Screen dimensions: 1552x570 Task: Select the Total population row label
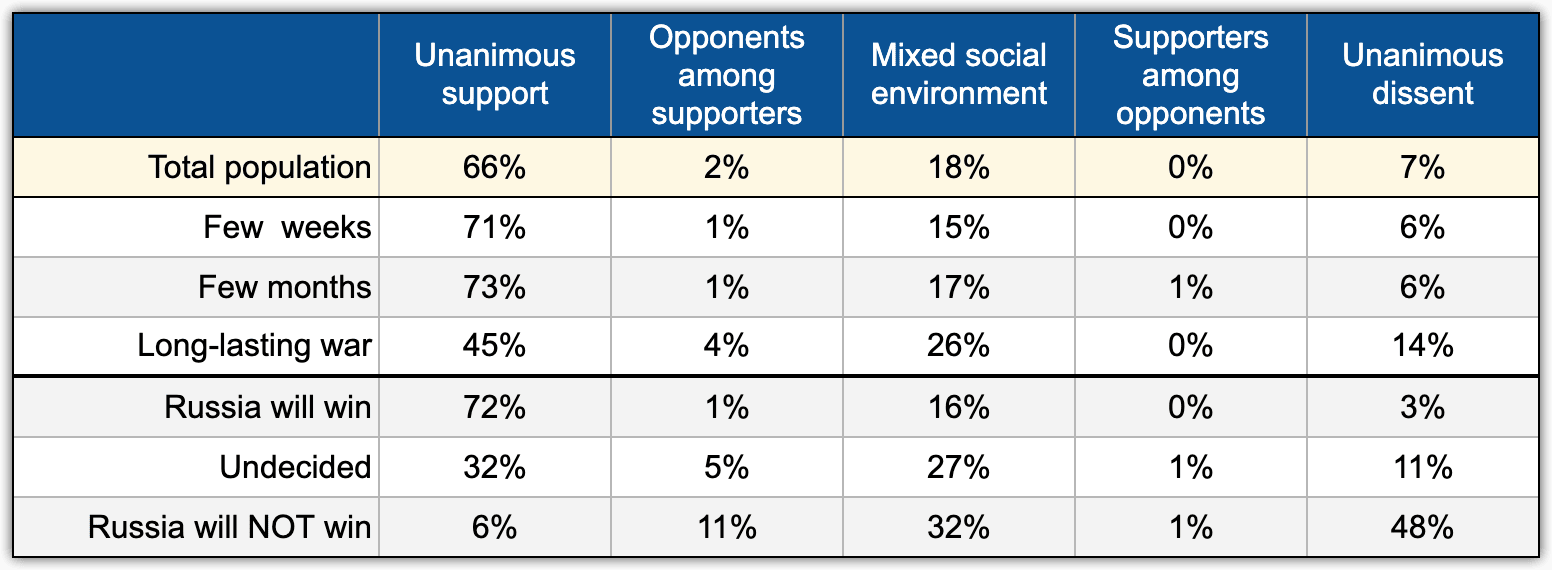pos(260,167)
